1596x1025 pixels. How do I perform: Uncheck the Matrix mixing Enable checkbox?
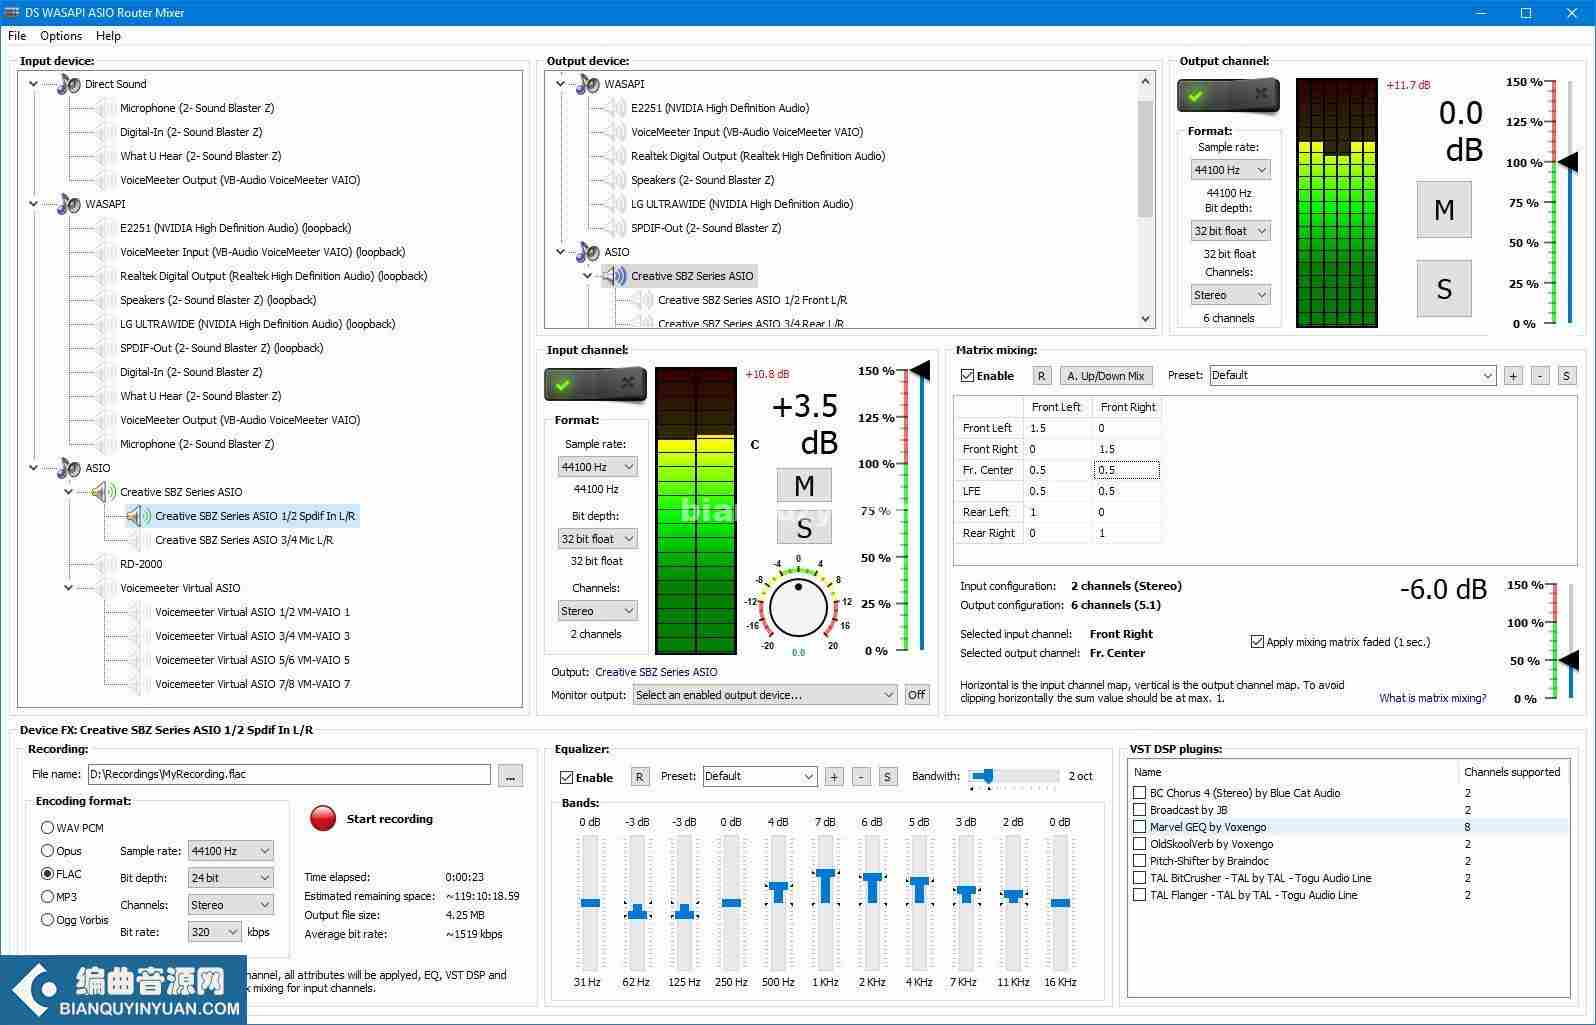point(967,376)
